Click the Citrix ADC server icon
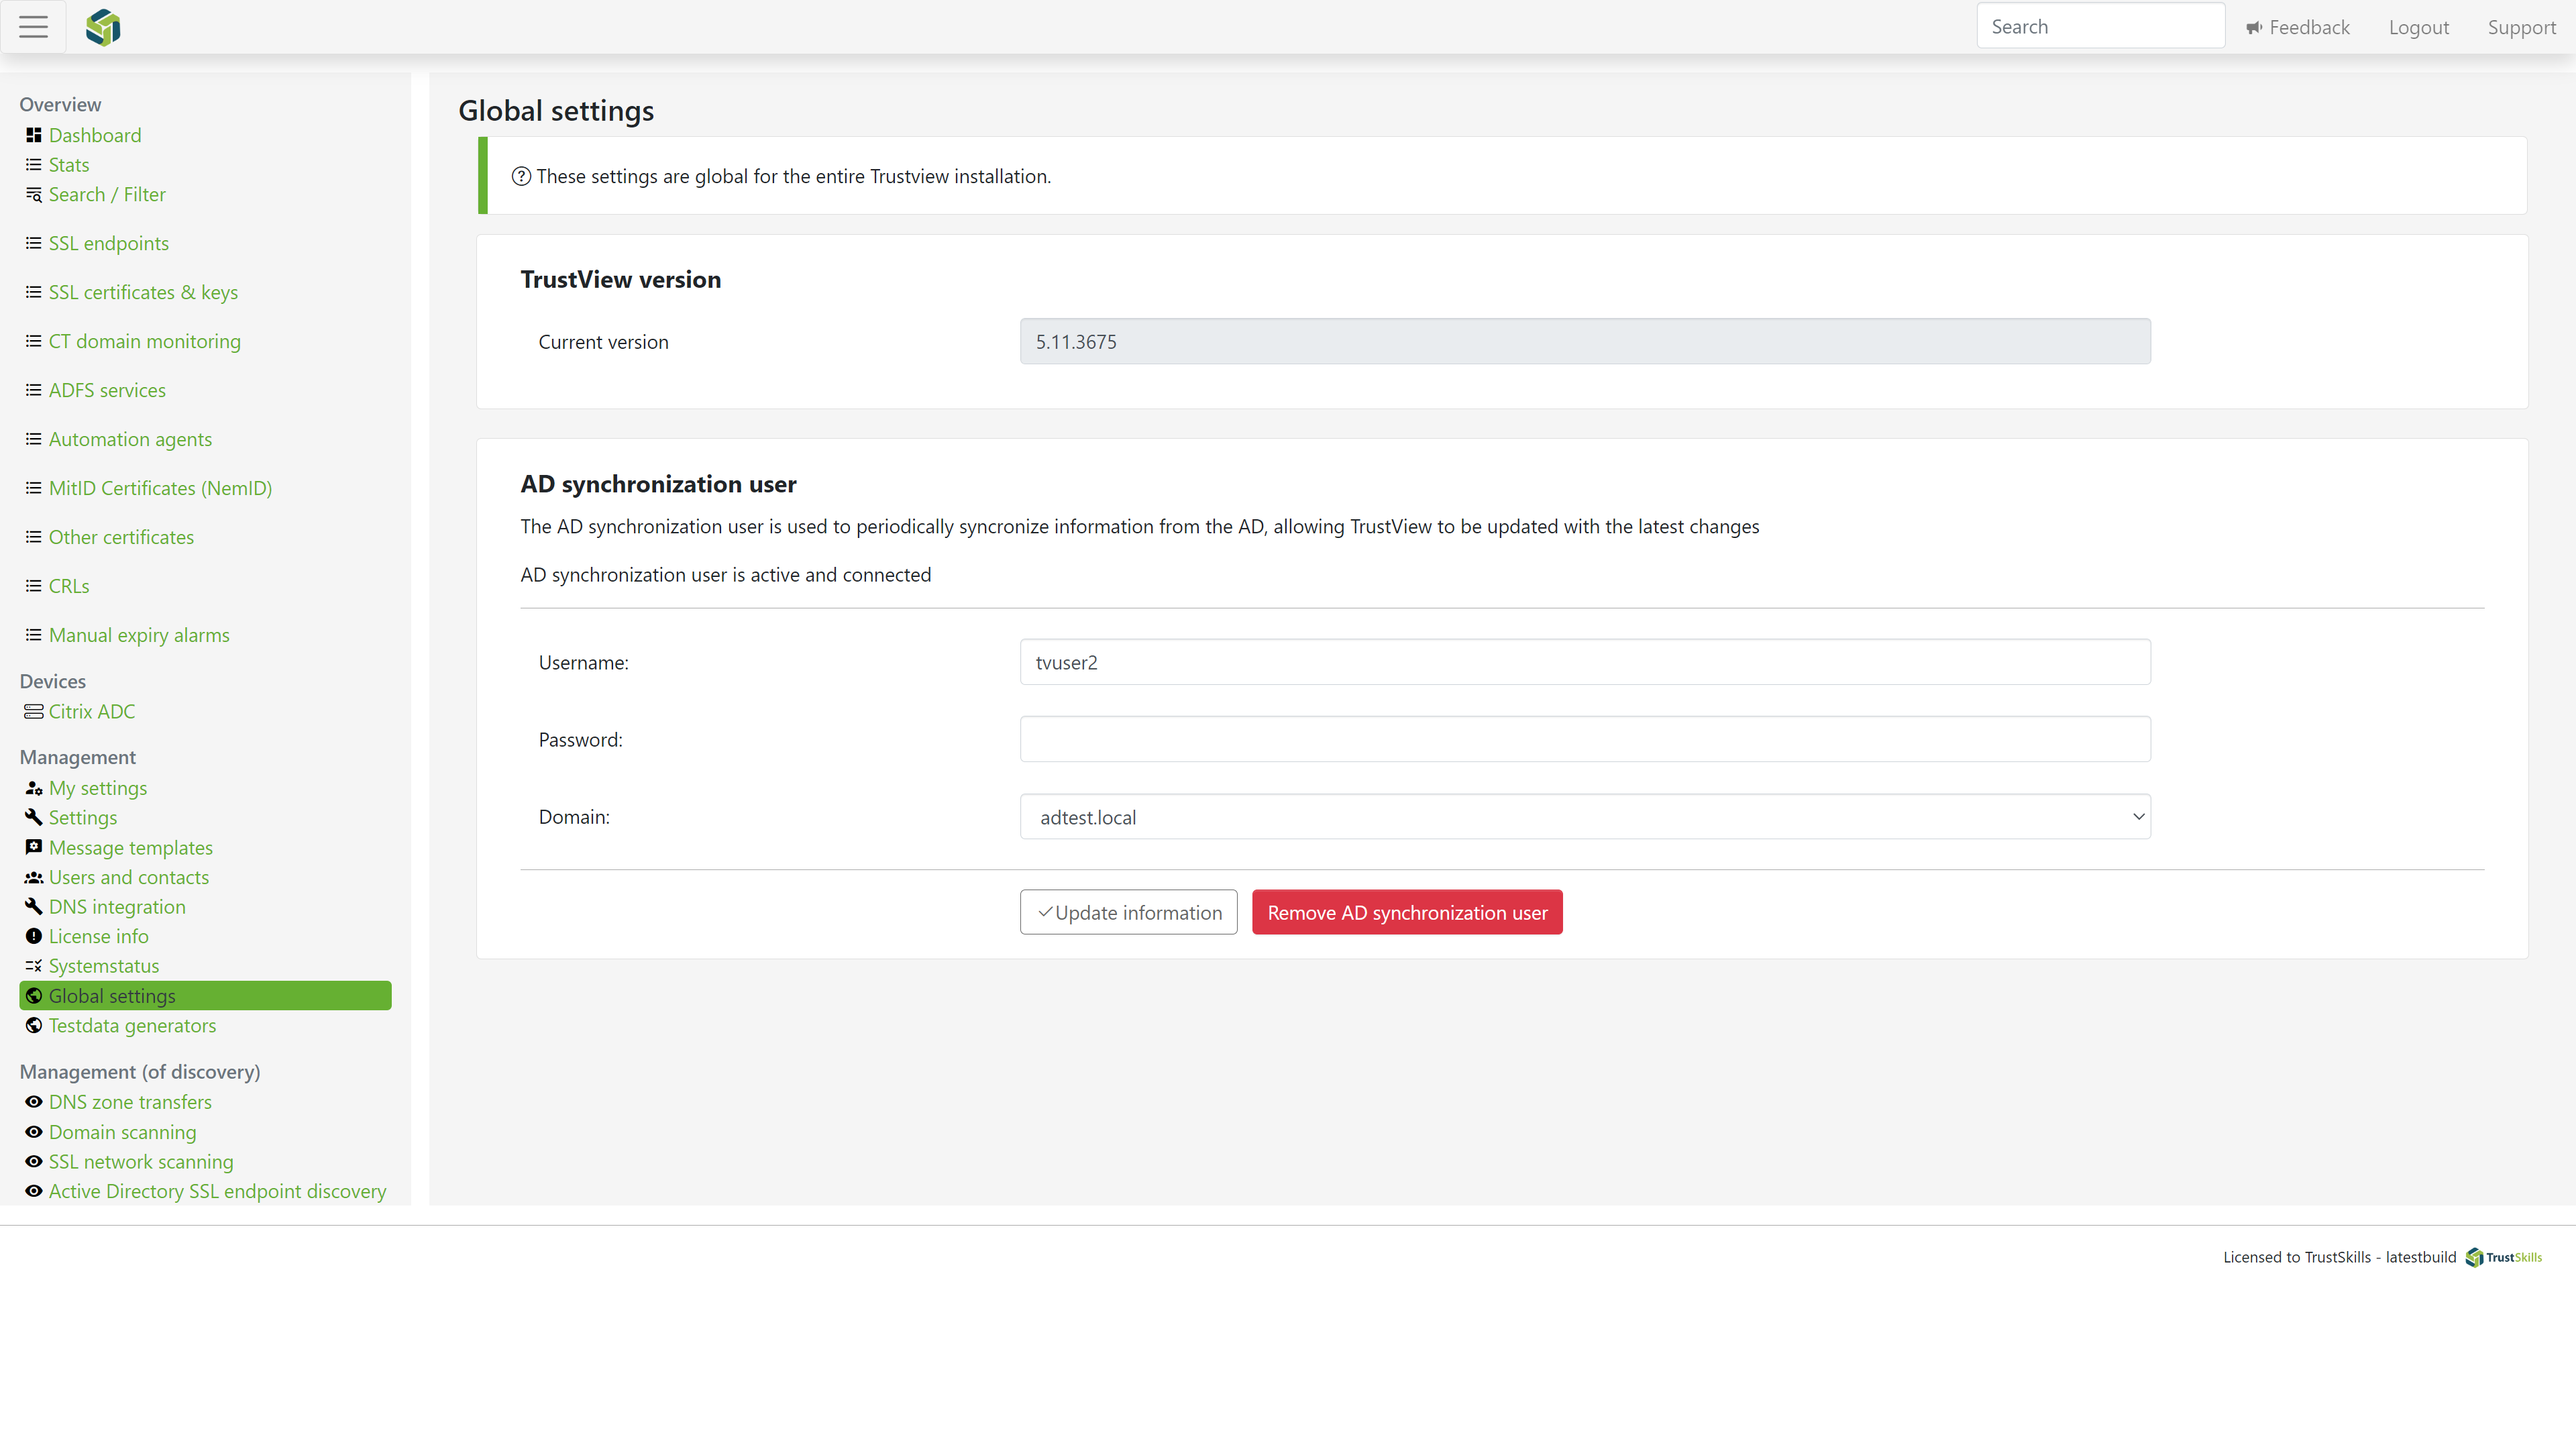Screen dimensions: 2576x1449 tap(34, 712)
